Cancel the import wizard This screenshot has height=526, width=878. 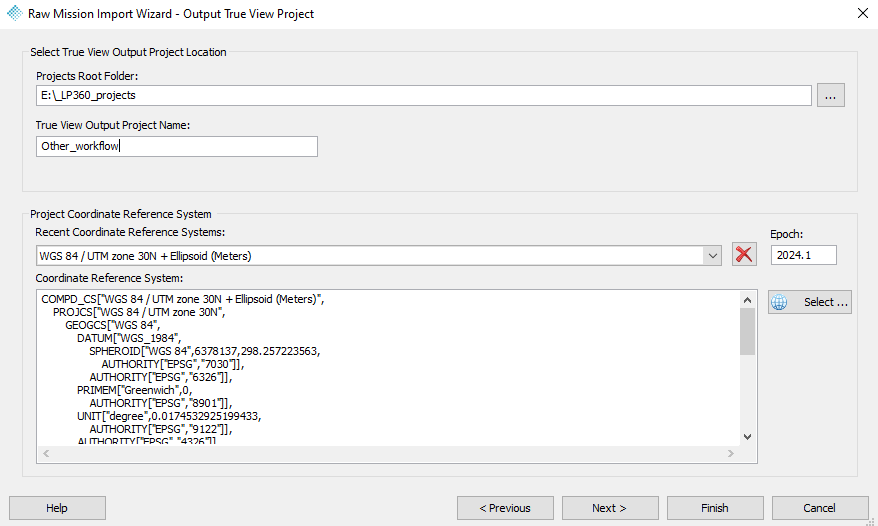(x=820, y=508)
